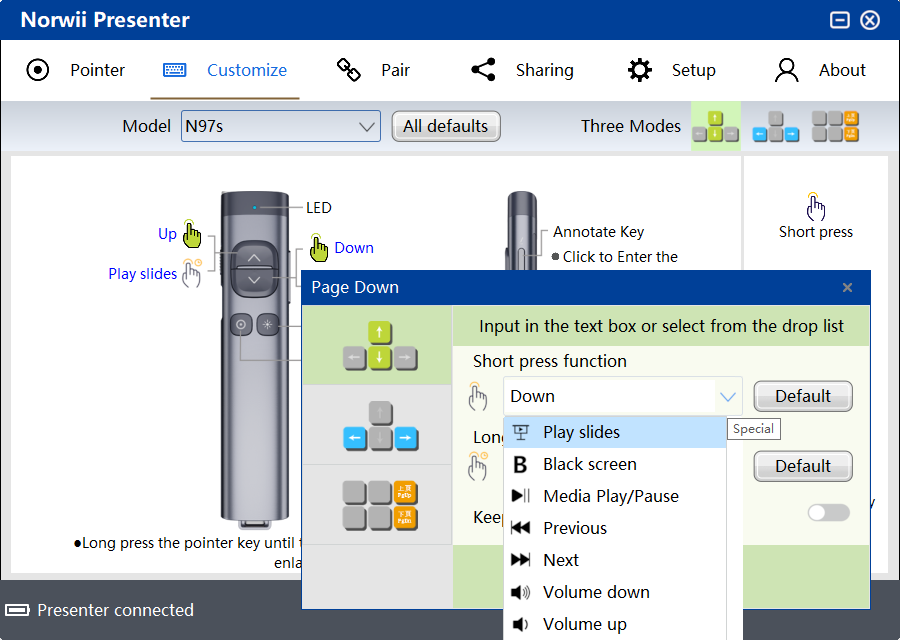Click the Default button for long press function

[x=802, y=466]
